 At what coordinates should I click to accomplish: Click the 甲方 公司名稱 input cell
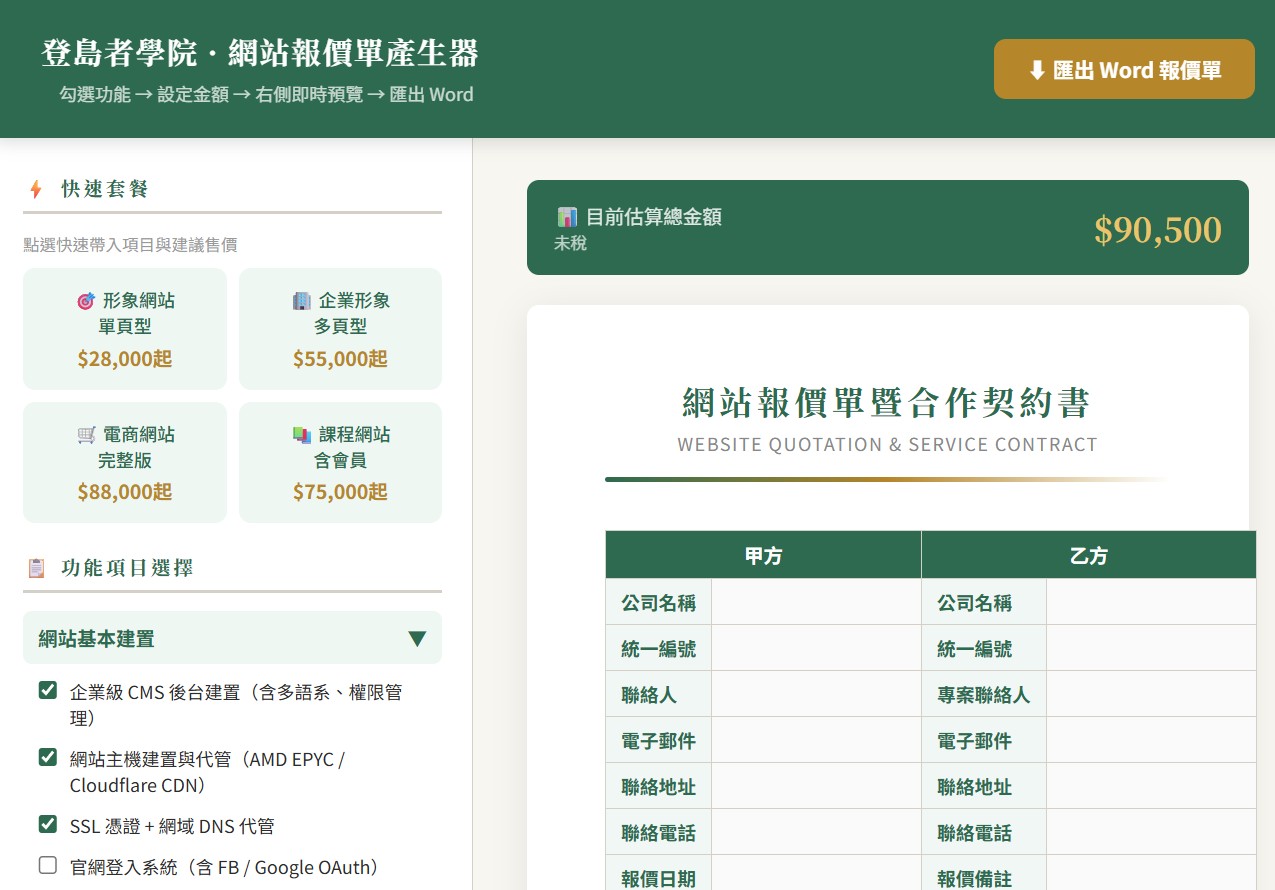(x=816, y=602)
